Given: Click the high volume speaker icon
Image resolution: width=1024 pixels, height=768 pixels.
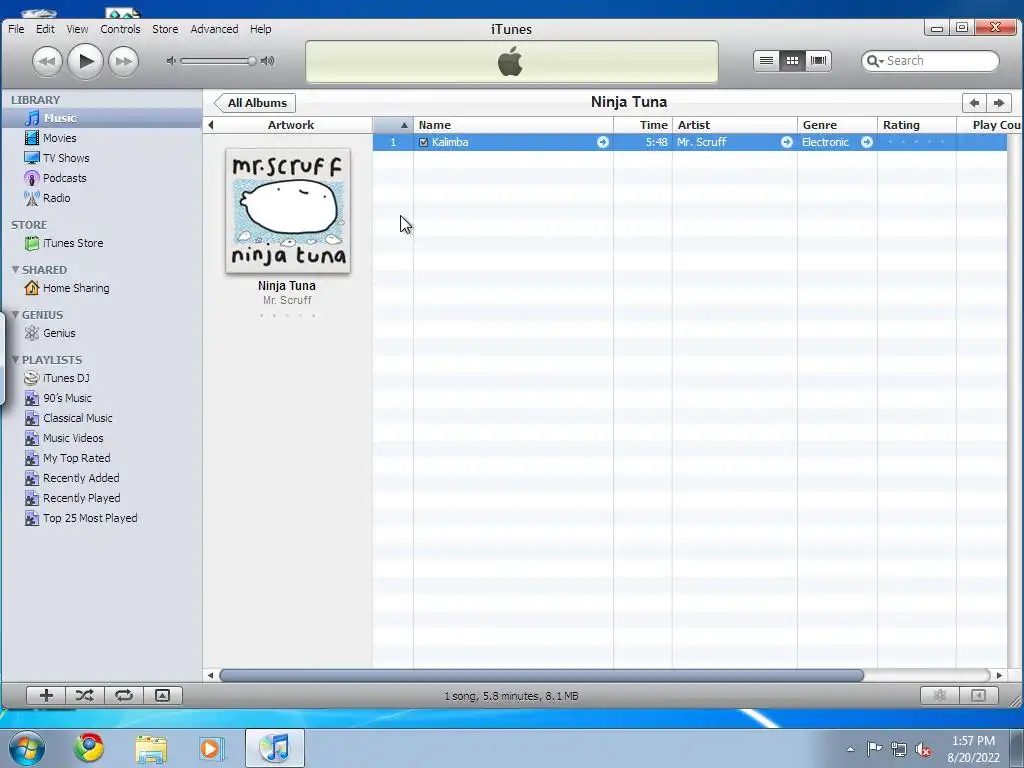Looking at the screenshot, I should tap(267, 61).
